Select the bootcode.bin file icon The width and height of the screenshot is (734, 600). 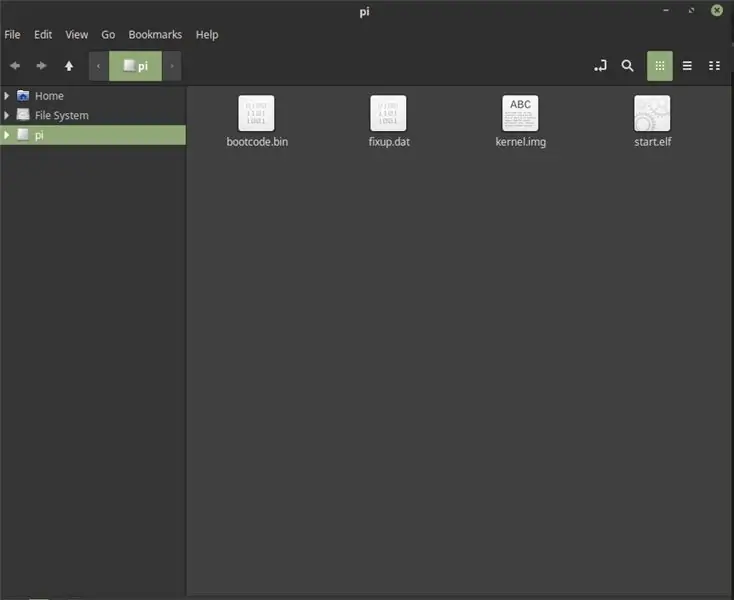click(256, 113)
